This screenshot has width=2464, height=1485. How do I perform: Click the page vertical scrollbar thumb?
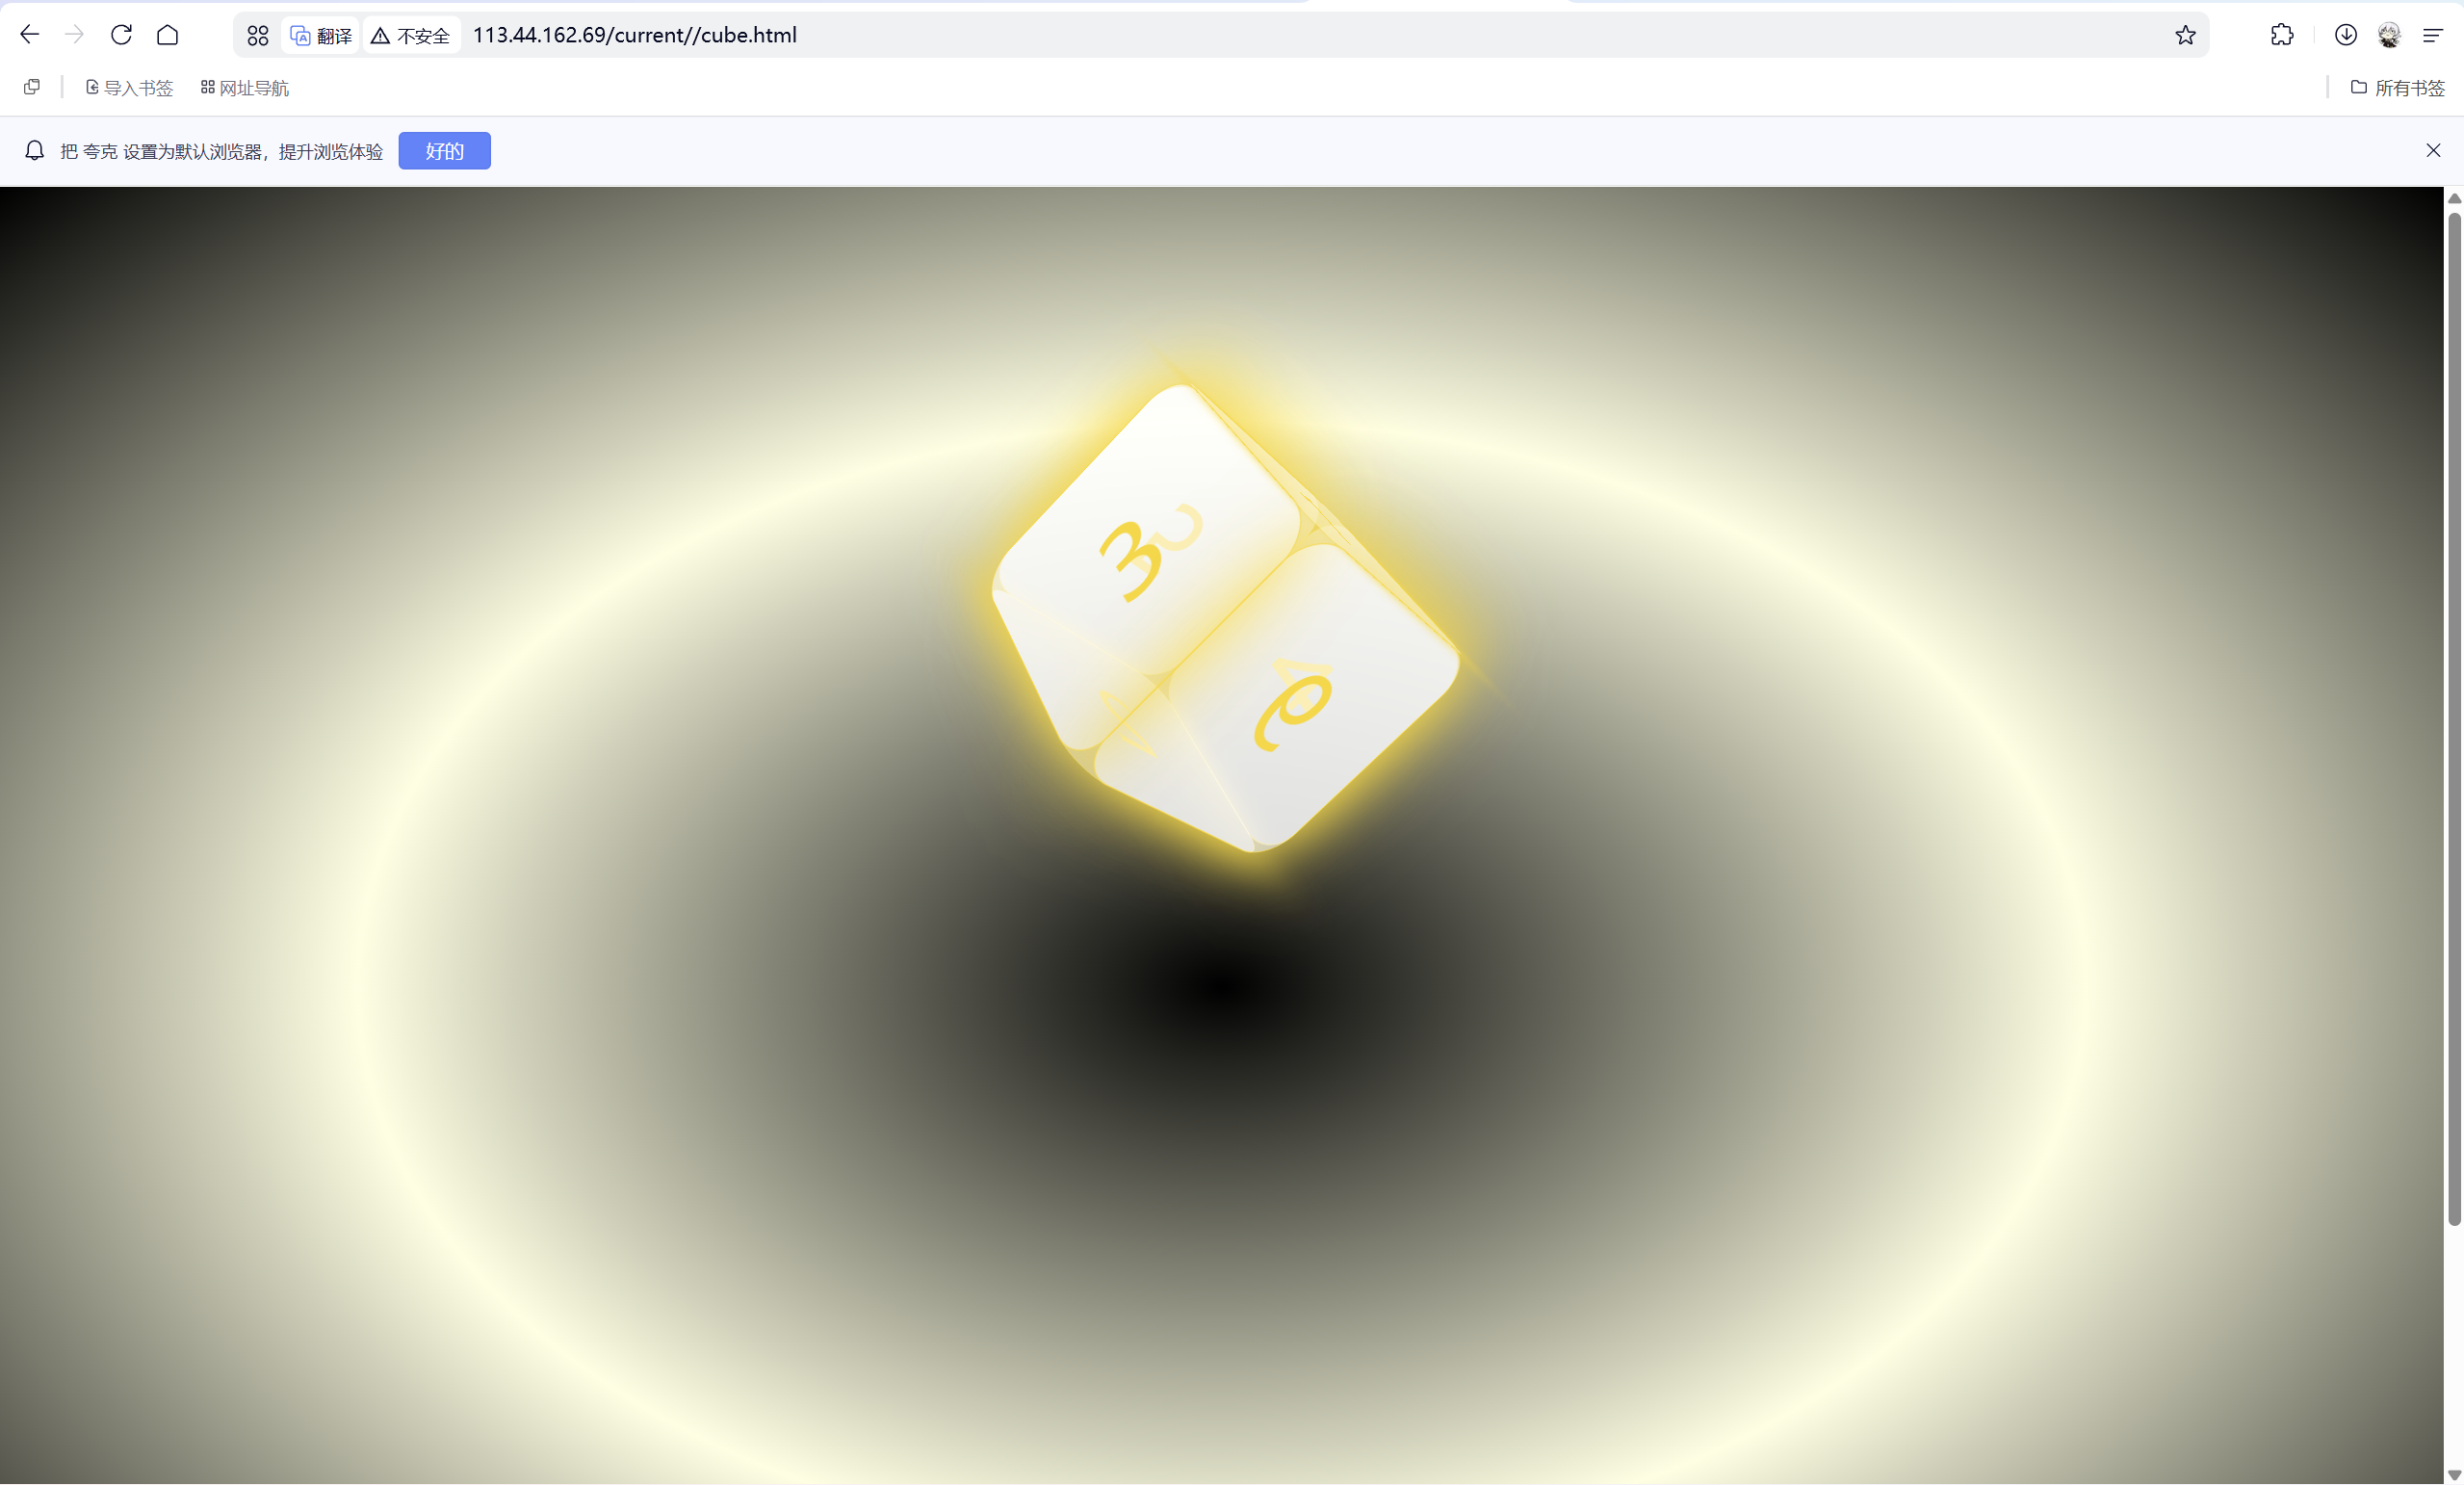2454,718
